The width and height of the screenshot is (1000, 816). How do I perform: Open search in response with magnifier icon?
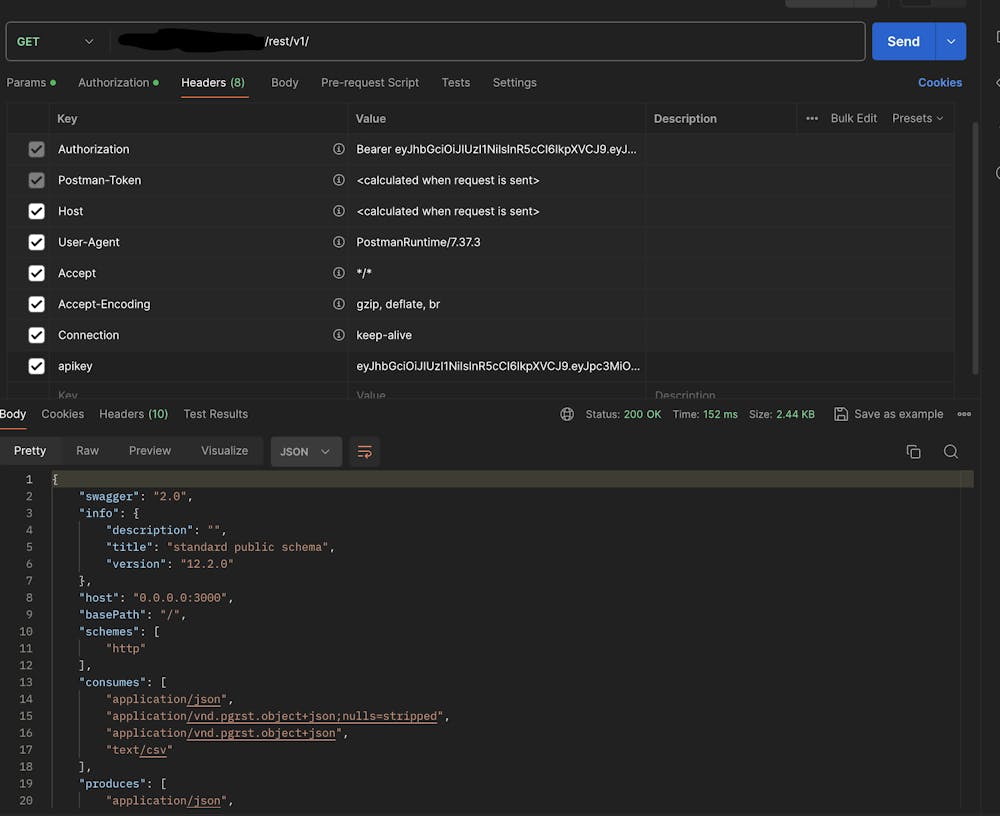951,452
